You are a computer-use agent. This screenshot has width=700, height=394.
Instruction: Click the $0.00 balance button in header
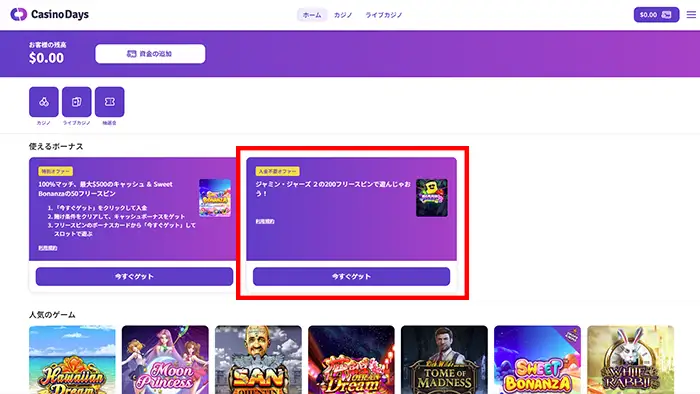tap(656, 15)
